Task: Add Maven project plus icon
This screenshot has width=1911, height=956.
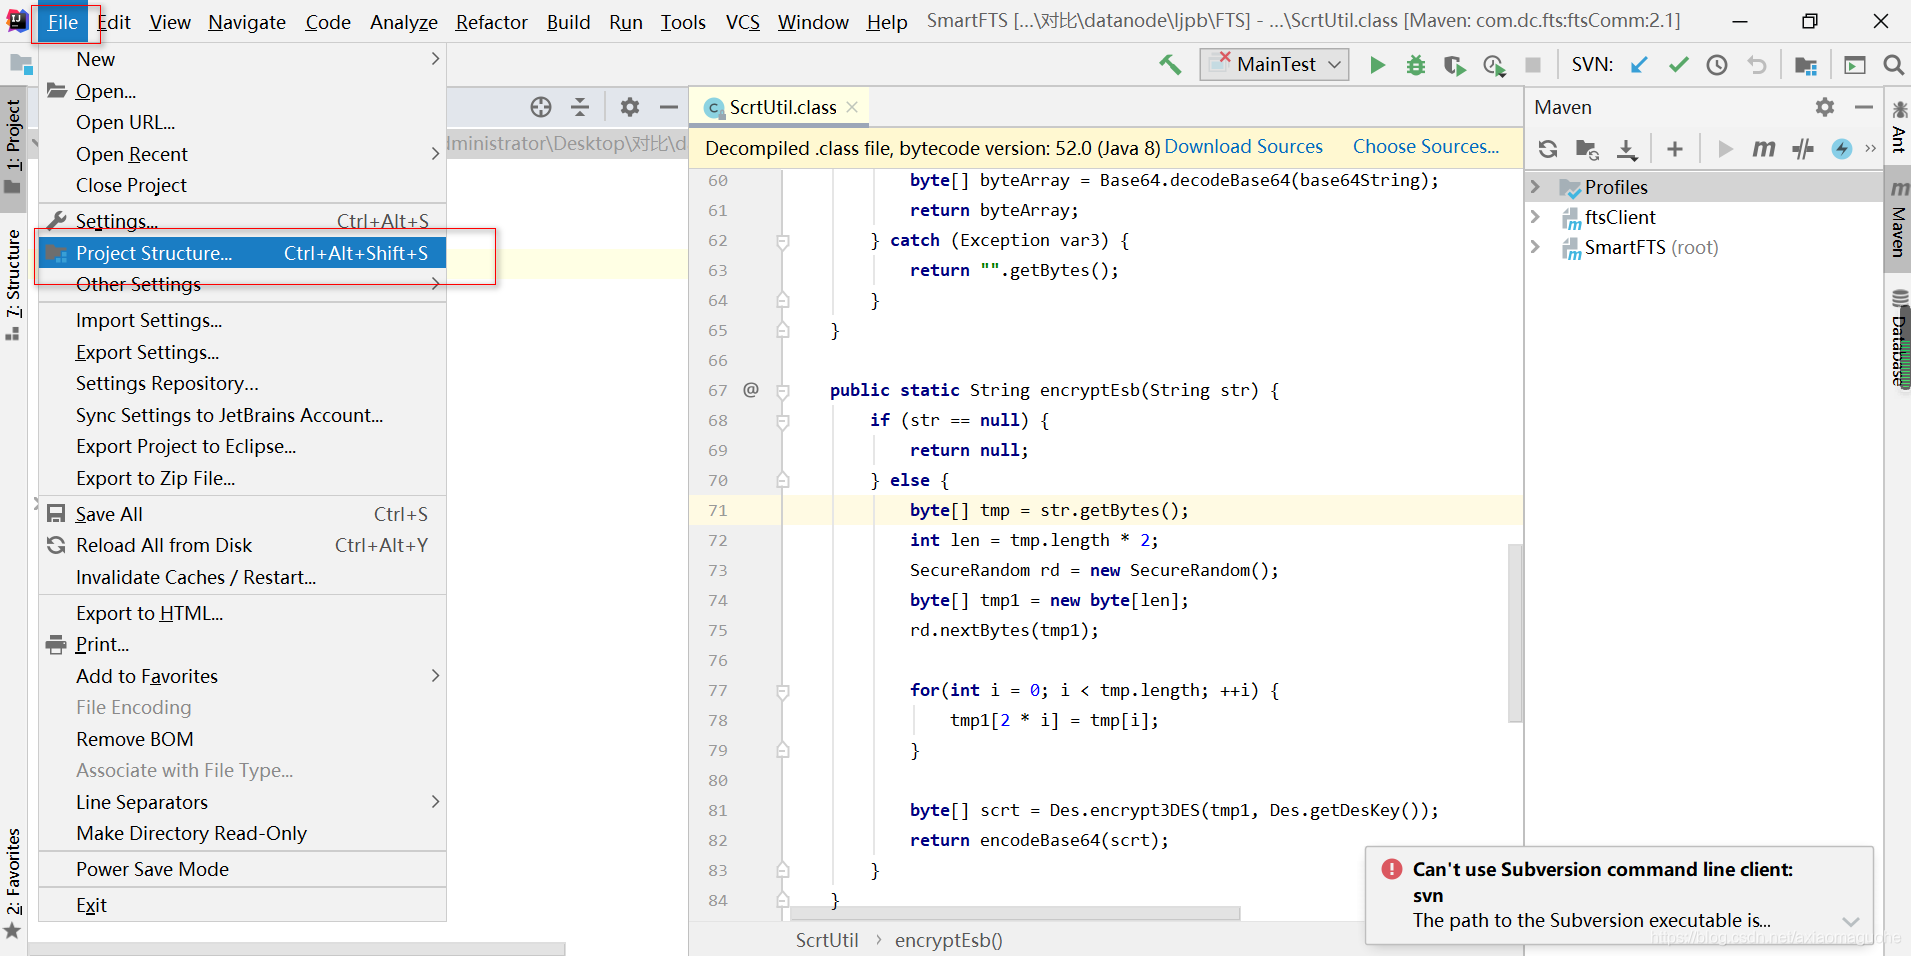Action: point(1675,149)
